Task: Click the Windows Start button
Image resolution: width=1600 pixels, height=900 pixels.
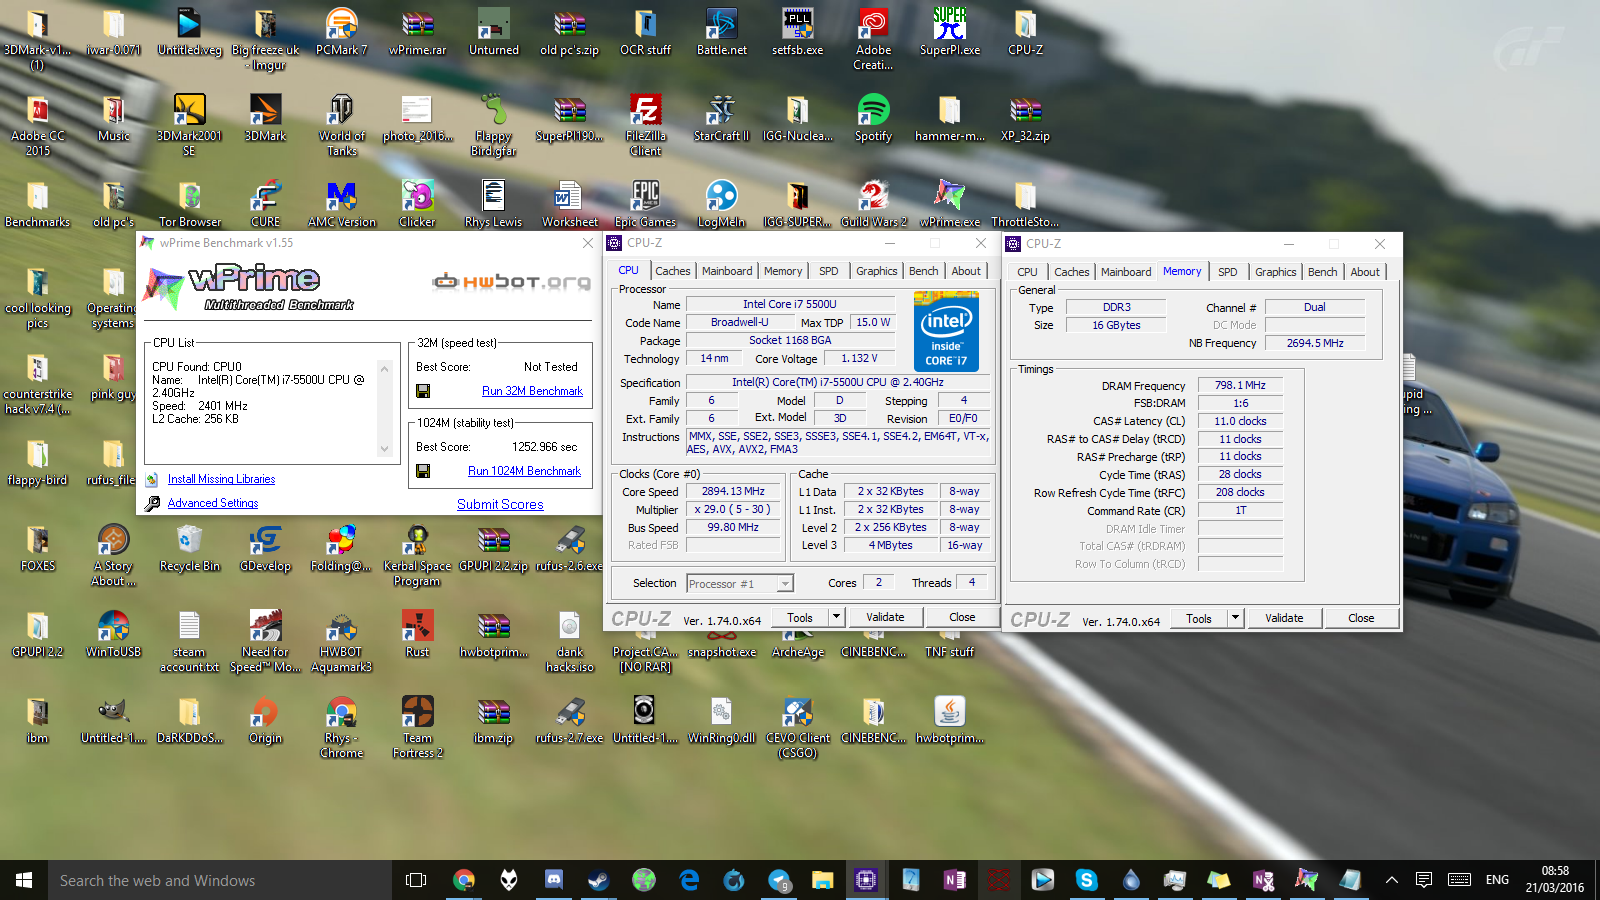Action: pos(24,880)
